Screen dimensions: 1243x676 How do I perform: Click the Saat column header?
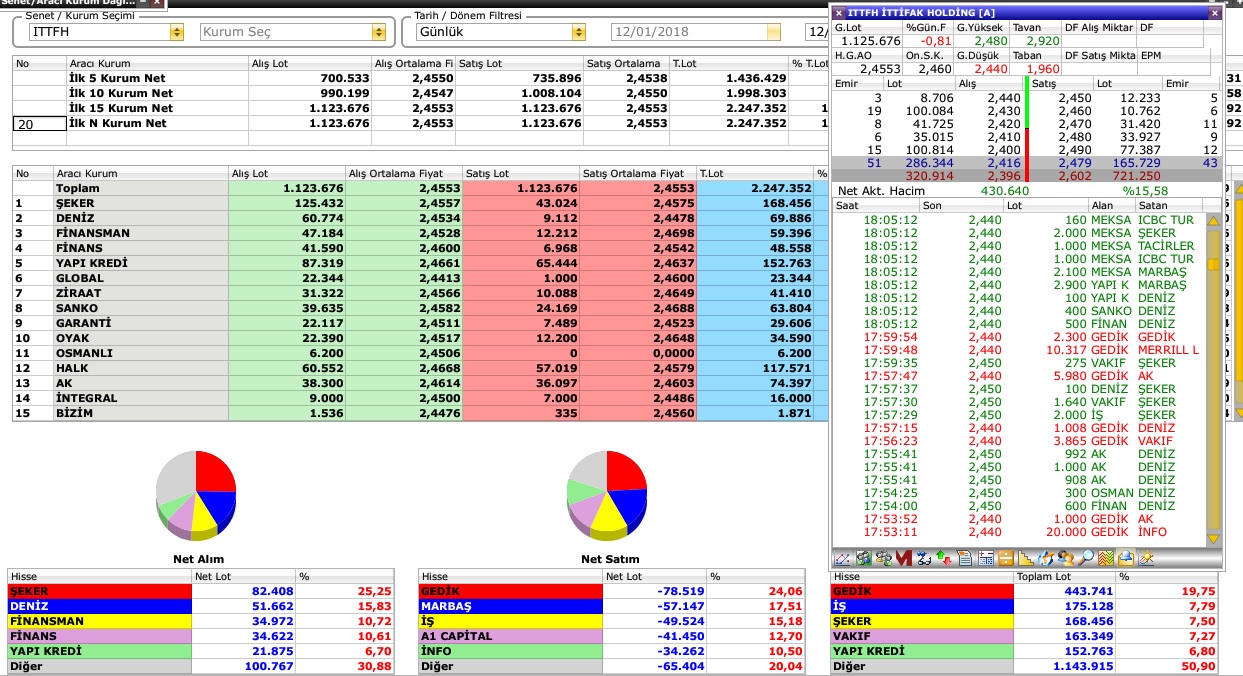click(x=875, y=205)
